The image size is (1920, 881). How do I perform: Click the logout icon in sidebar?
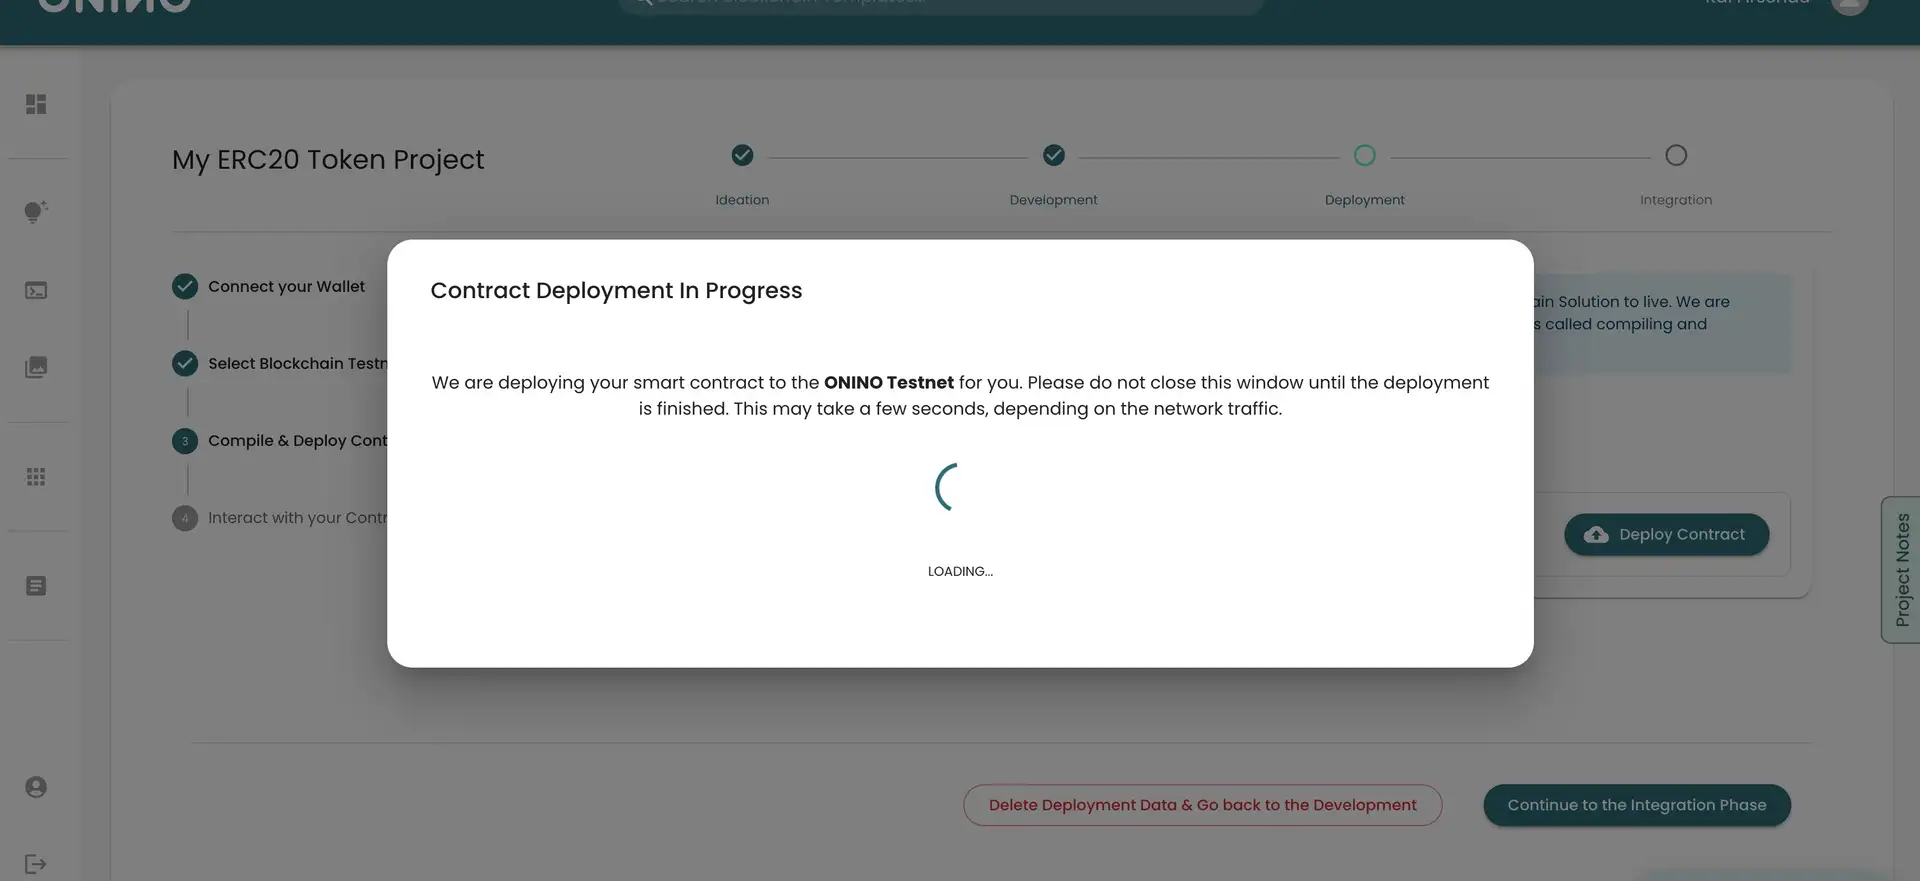[x=36, y=864]
